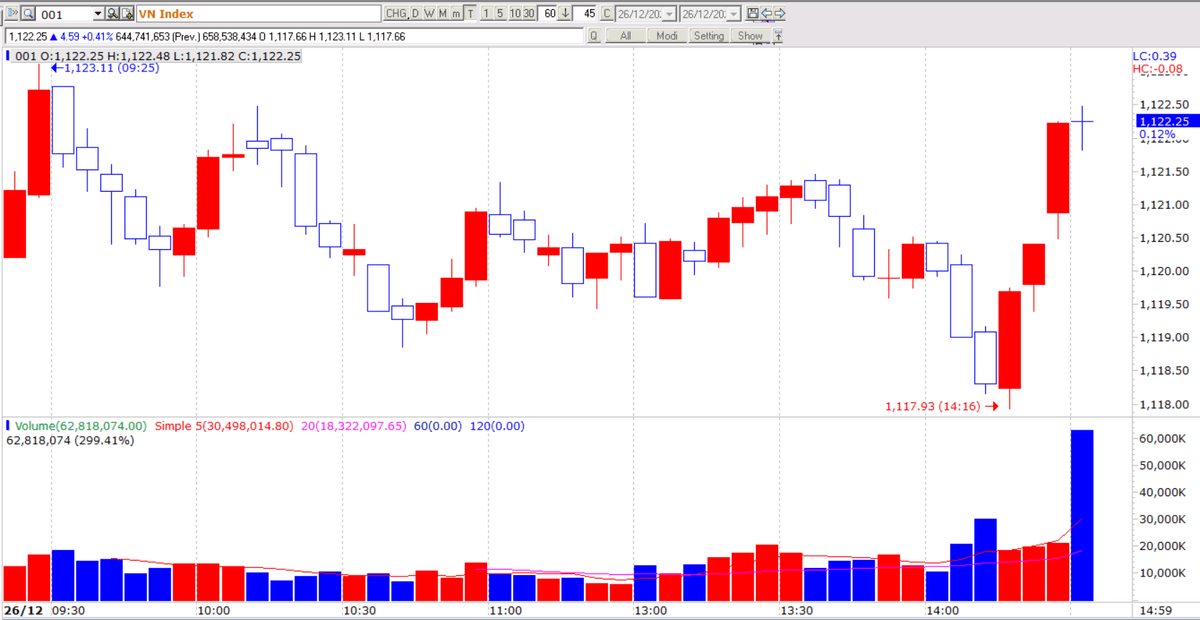Switch to the daily D period
The width and height of the screenshot is (1200, 620).
point(415,14)
